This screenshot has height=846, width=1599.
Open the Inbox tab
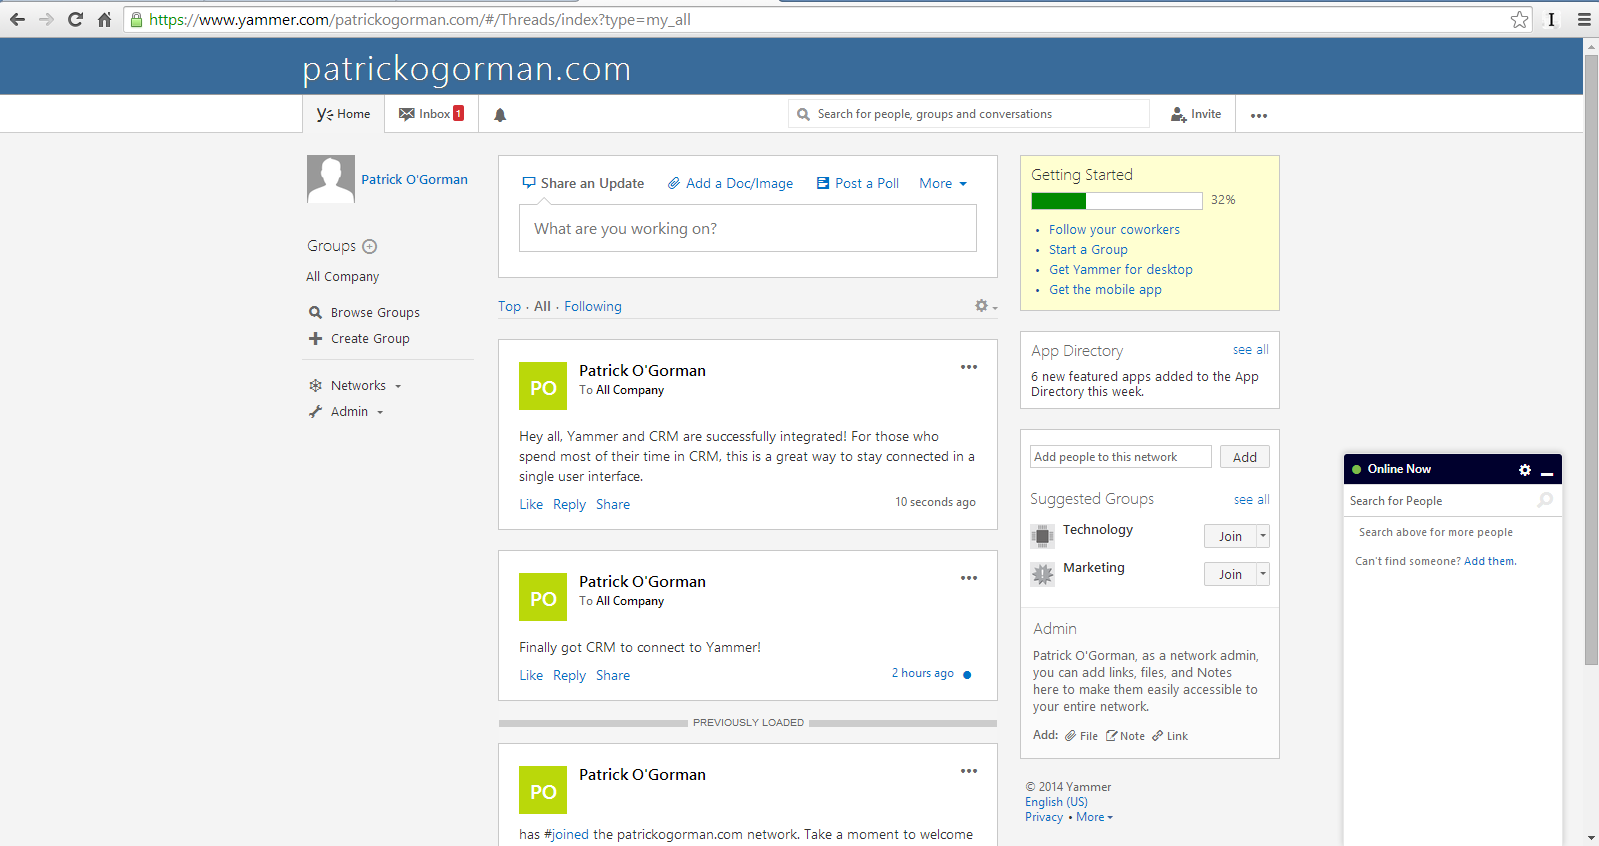[431, 114]
